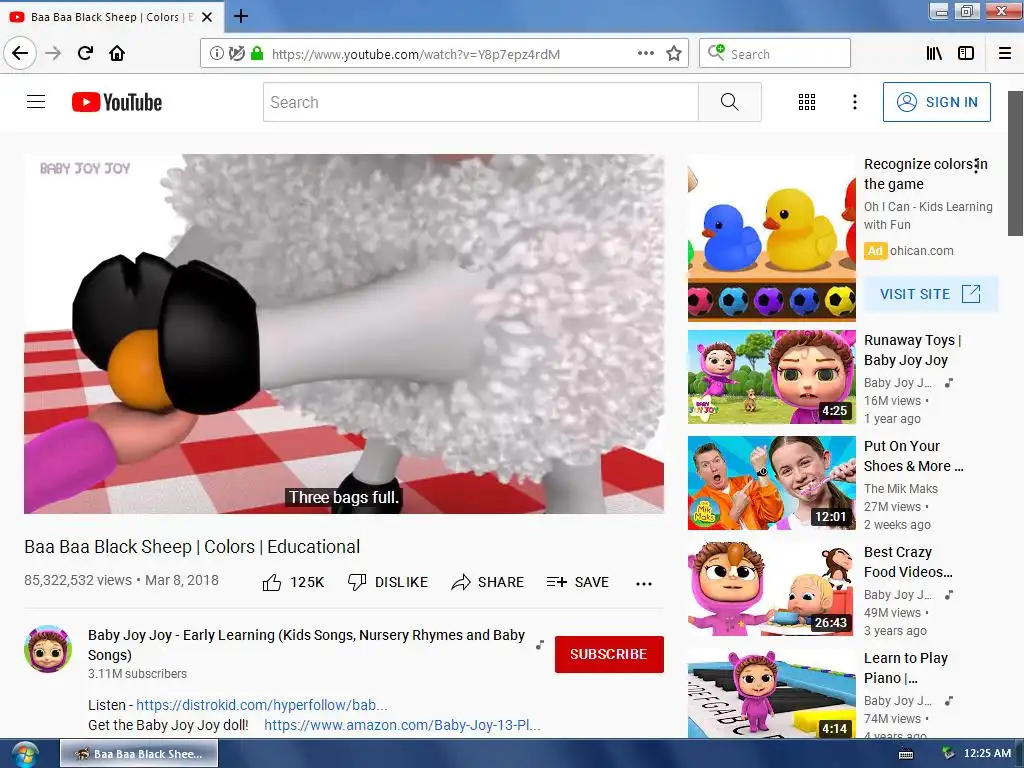Click the SIGN IN button

tap(936, 102)
